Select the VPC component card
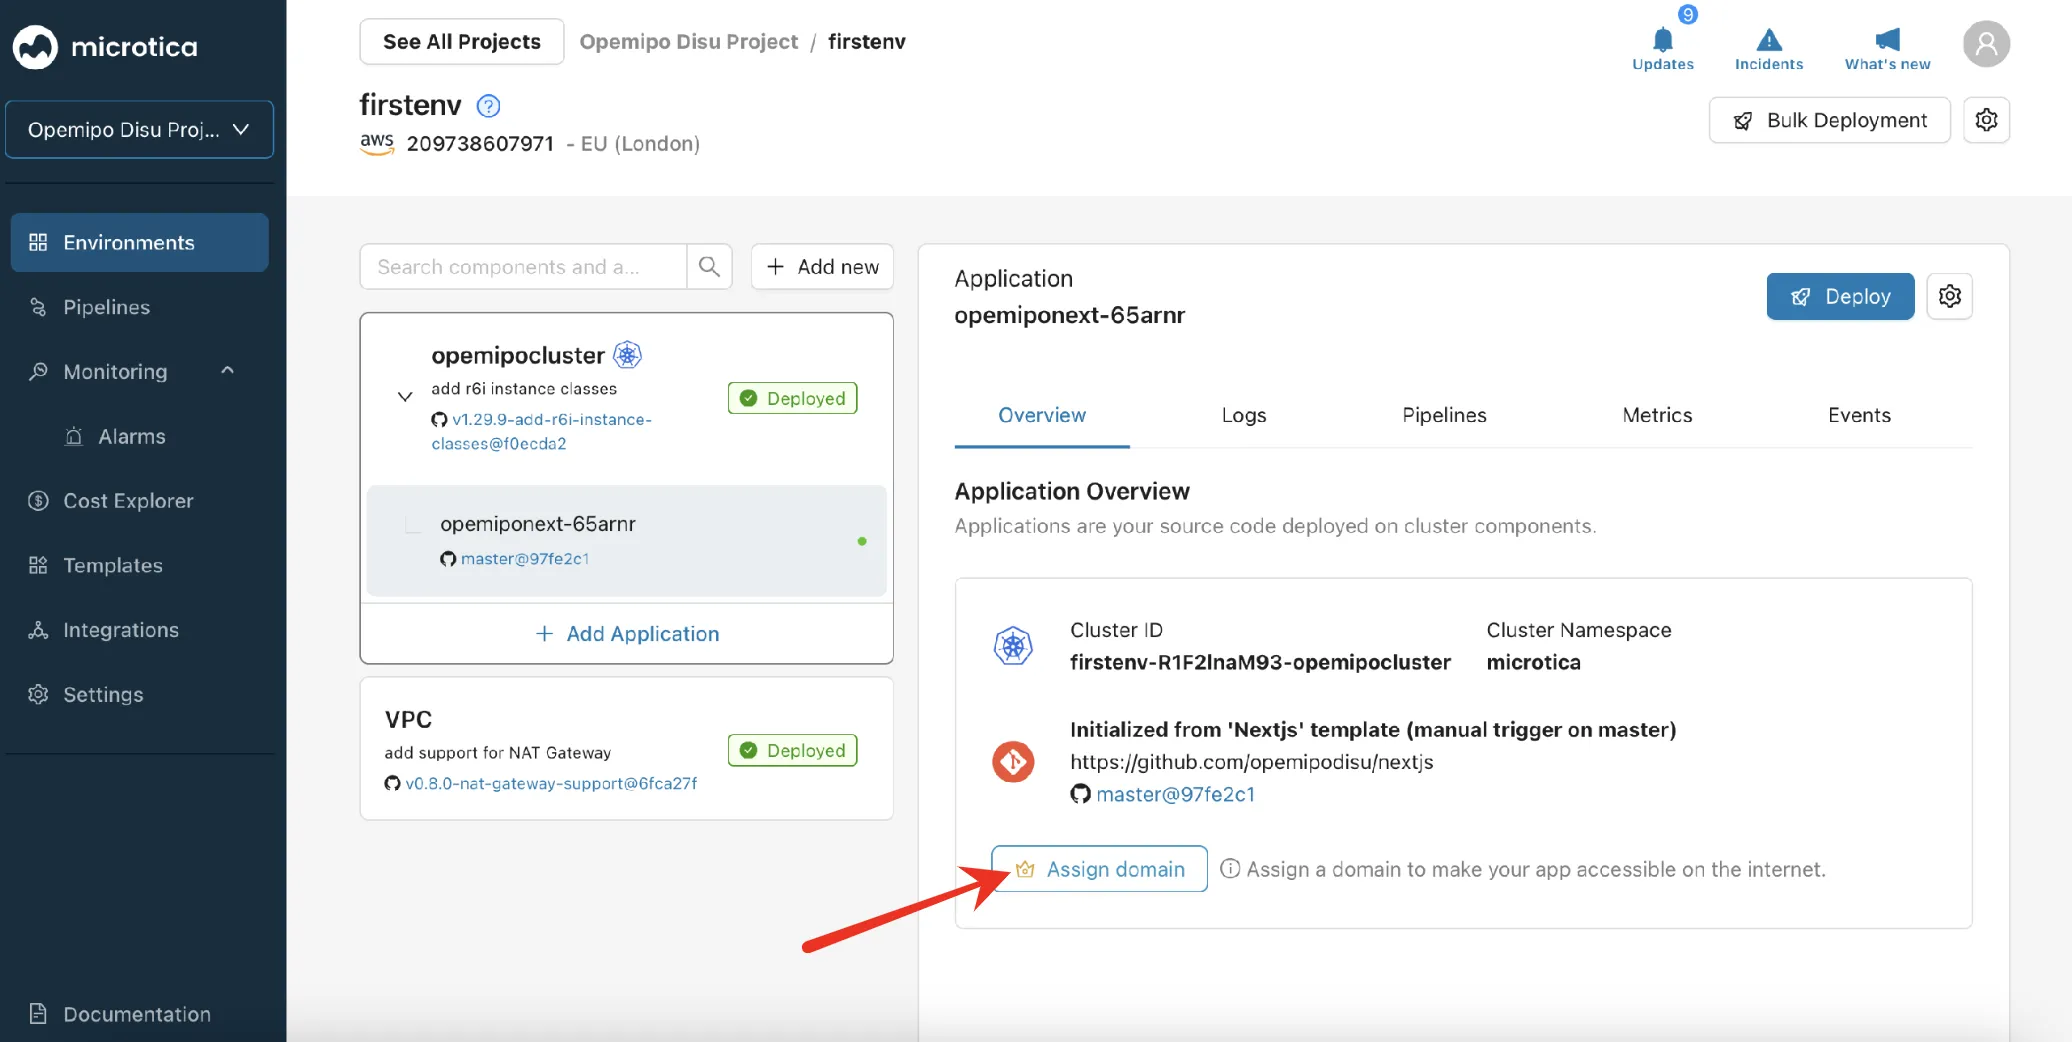2072x1042 pixels. (x=627, y=749)
